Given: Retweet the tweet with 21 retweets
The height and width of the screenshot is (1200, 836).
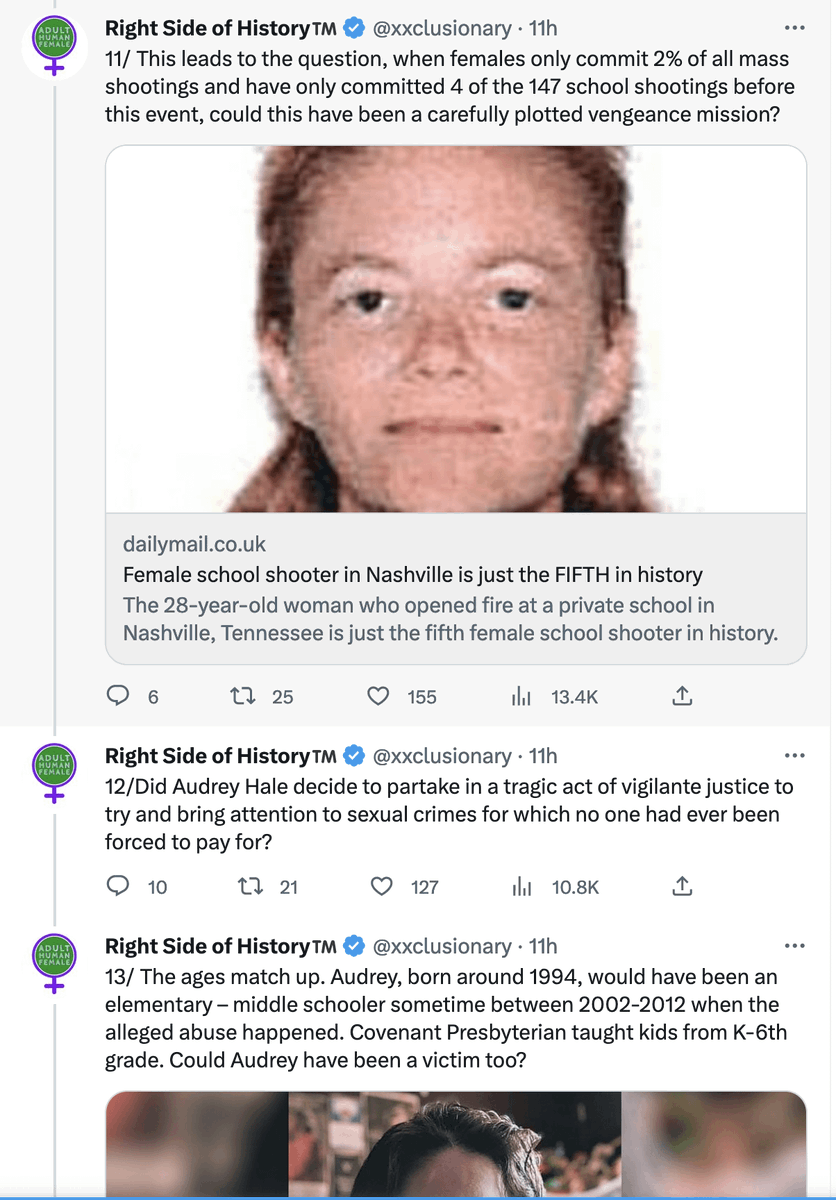Looking at the screenshot, I should coord(243,885).
